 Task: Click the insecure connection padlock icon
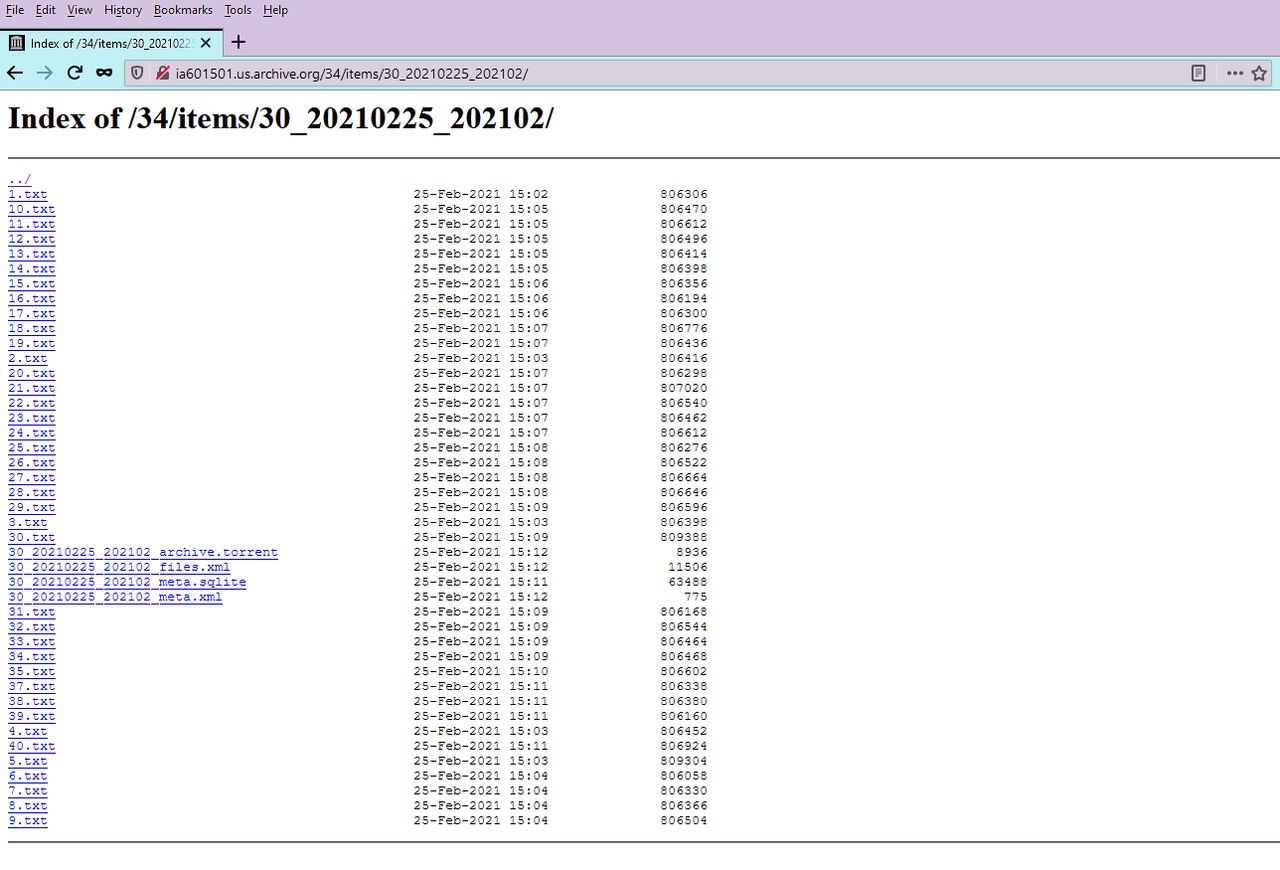click(162, 73)
